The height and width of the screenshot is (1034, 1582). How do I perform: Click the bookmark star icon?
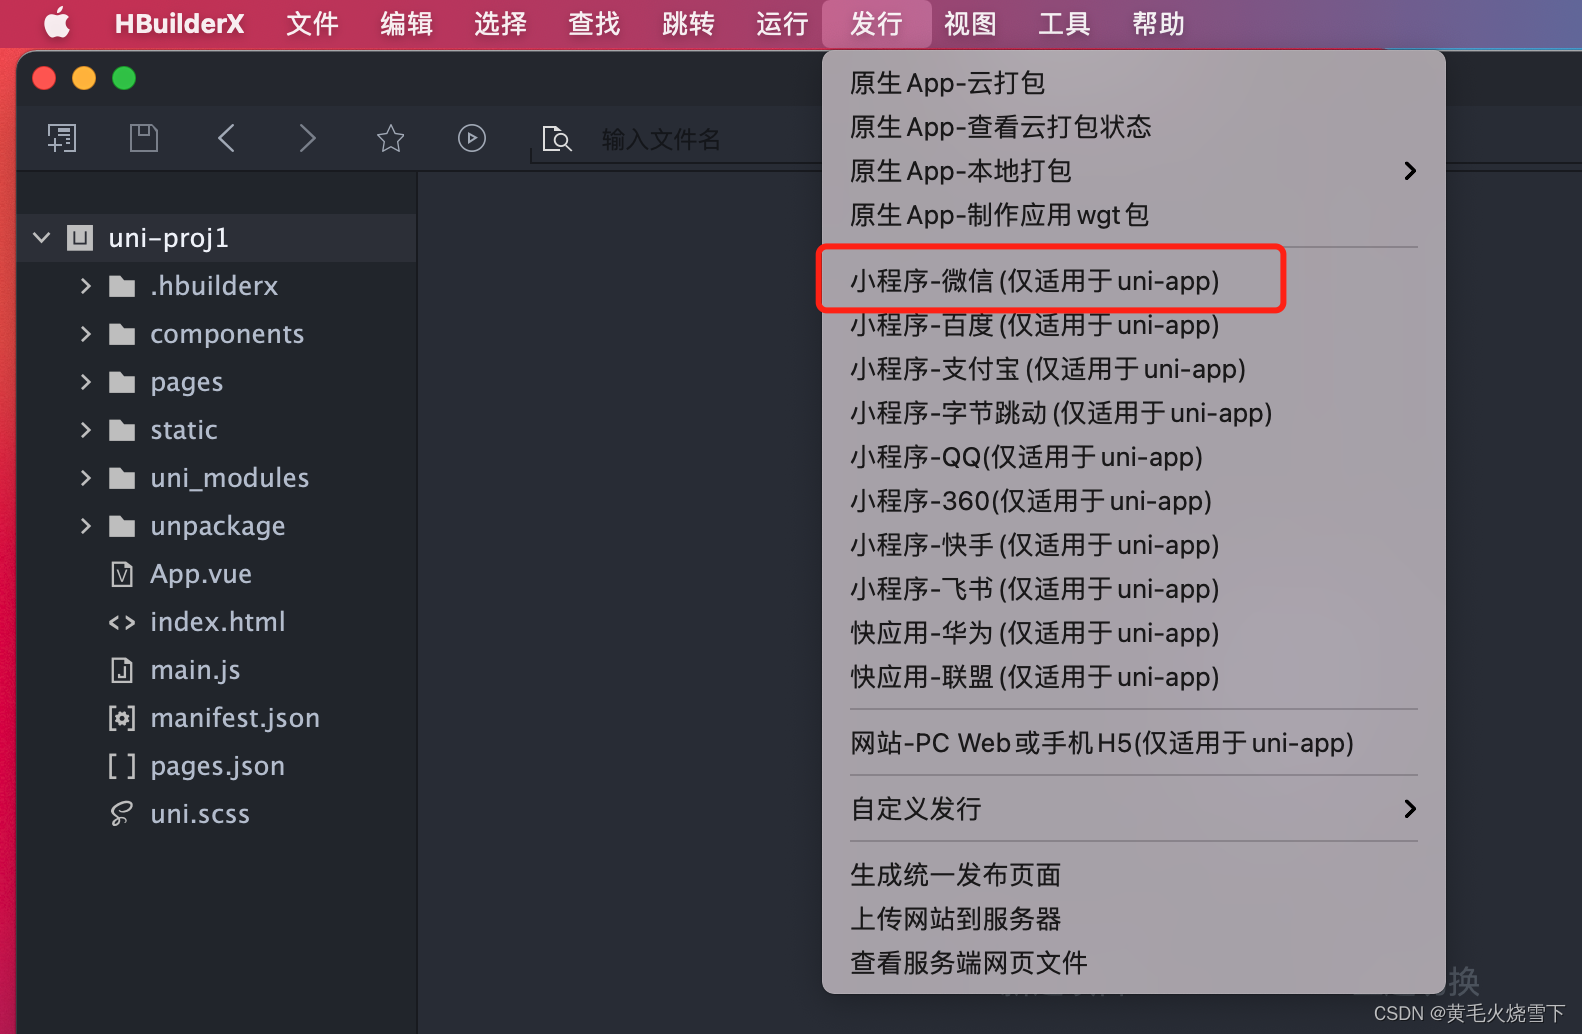click(390, 138)
